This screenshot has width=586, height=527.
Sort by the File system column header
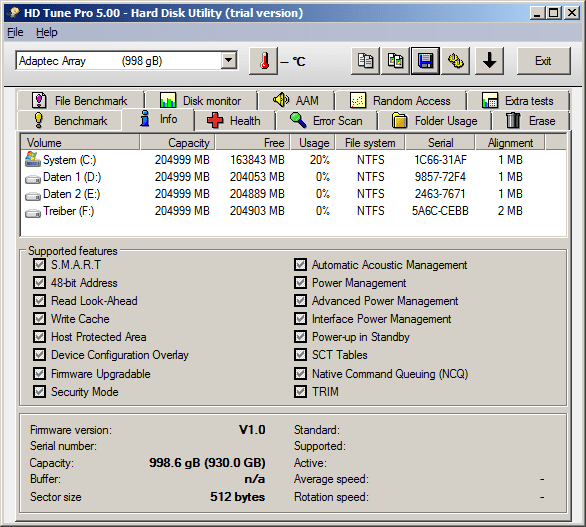[370, 143]
